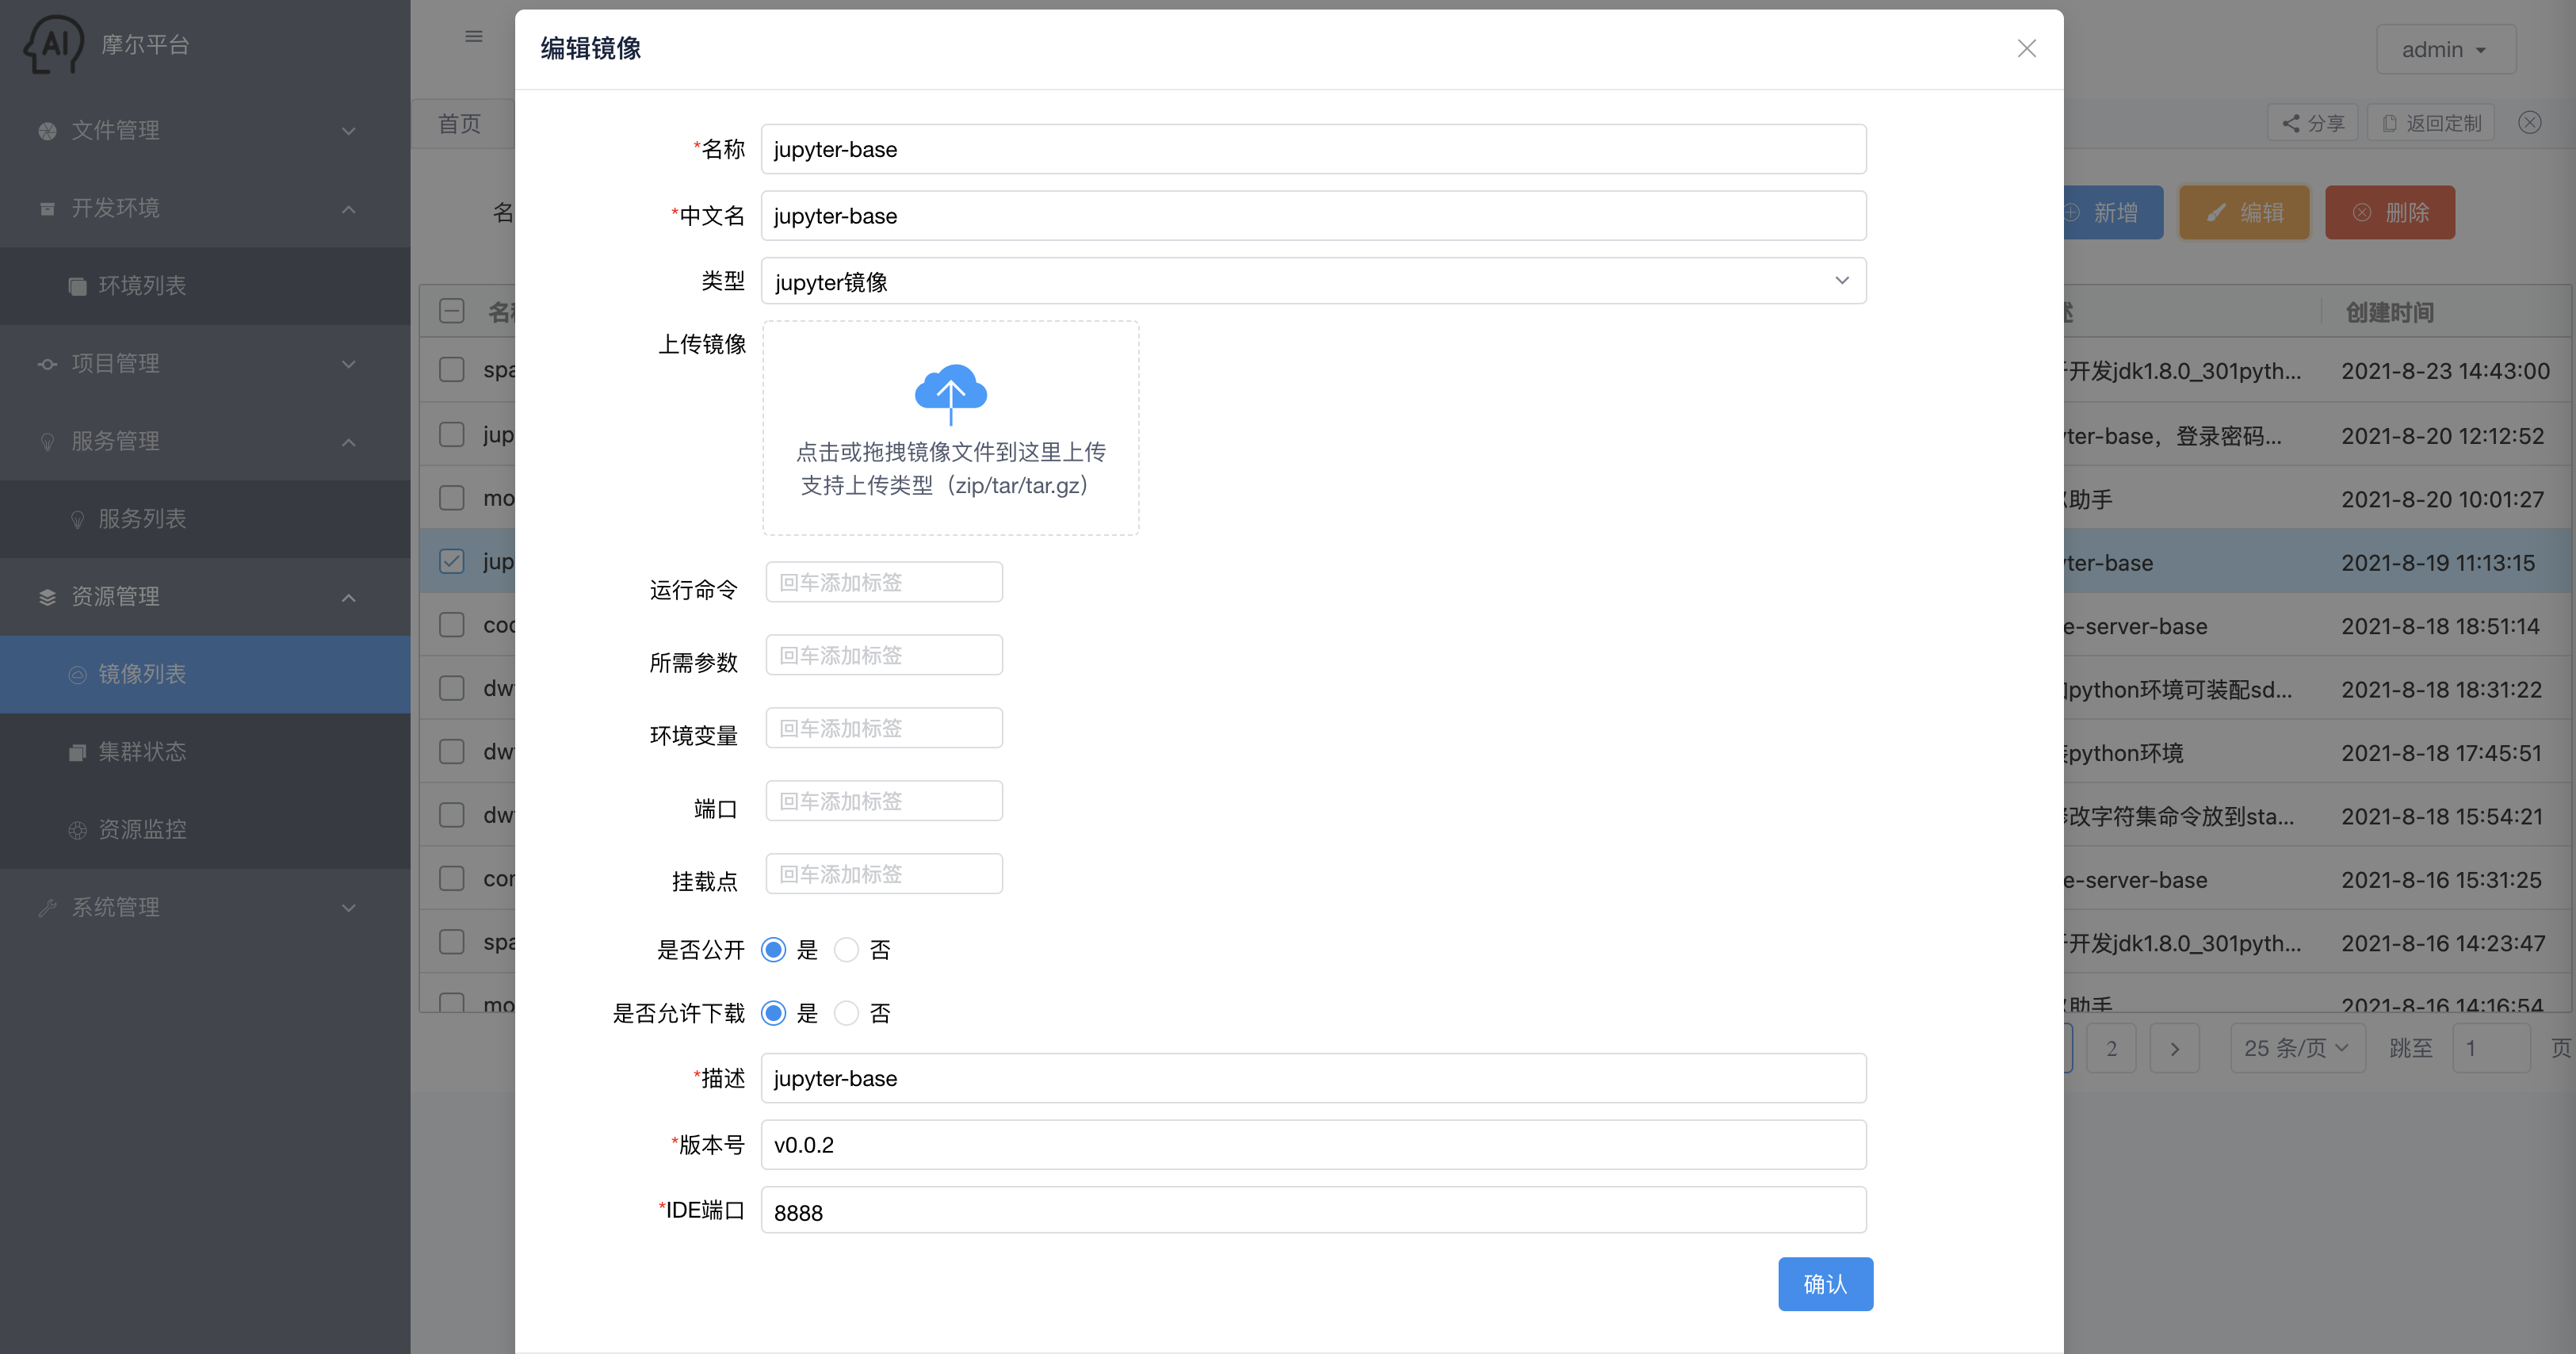
Task: Click the delete icon on 删除 button
Action: (x=2361, y=213)
